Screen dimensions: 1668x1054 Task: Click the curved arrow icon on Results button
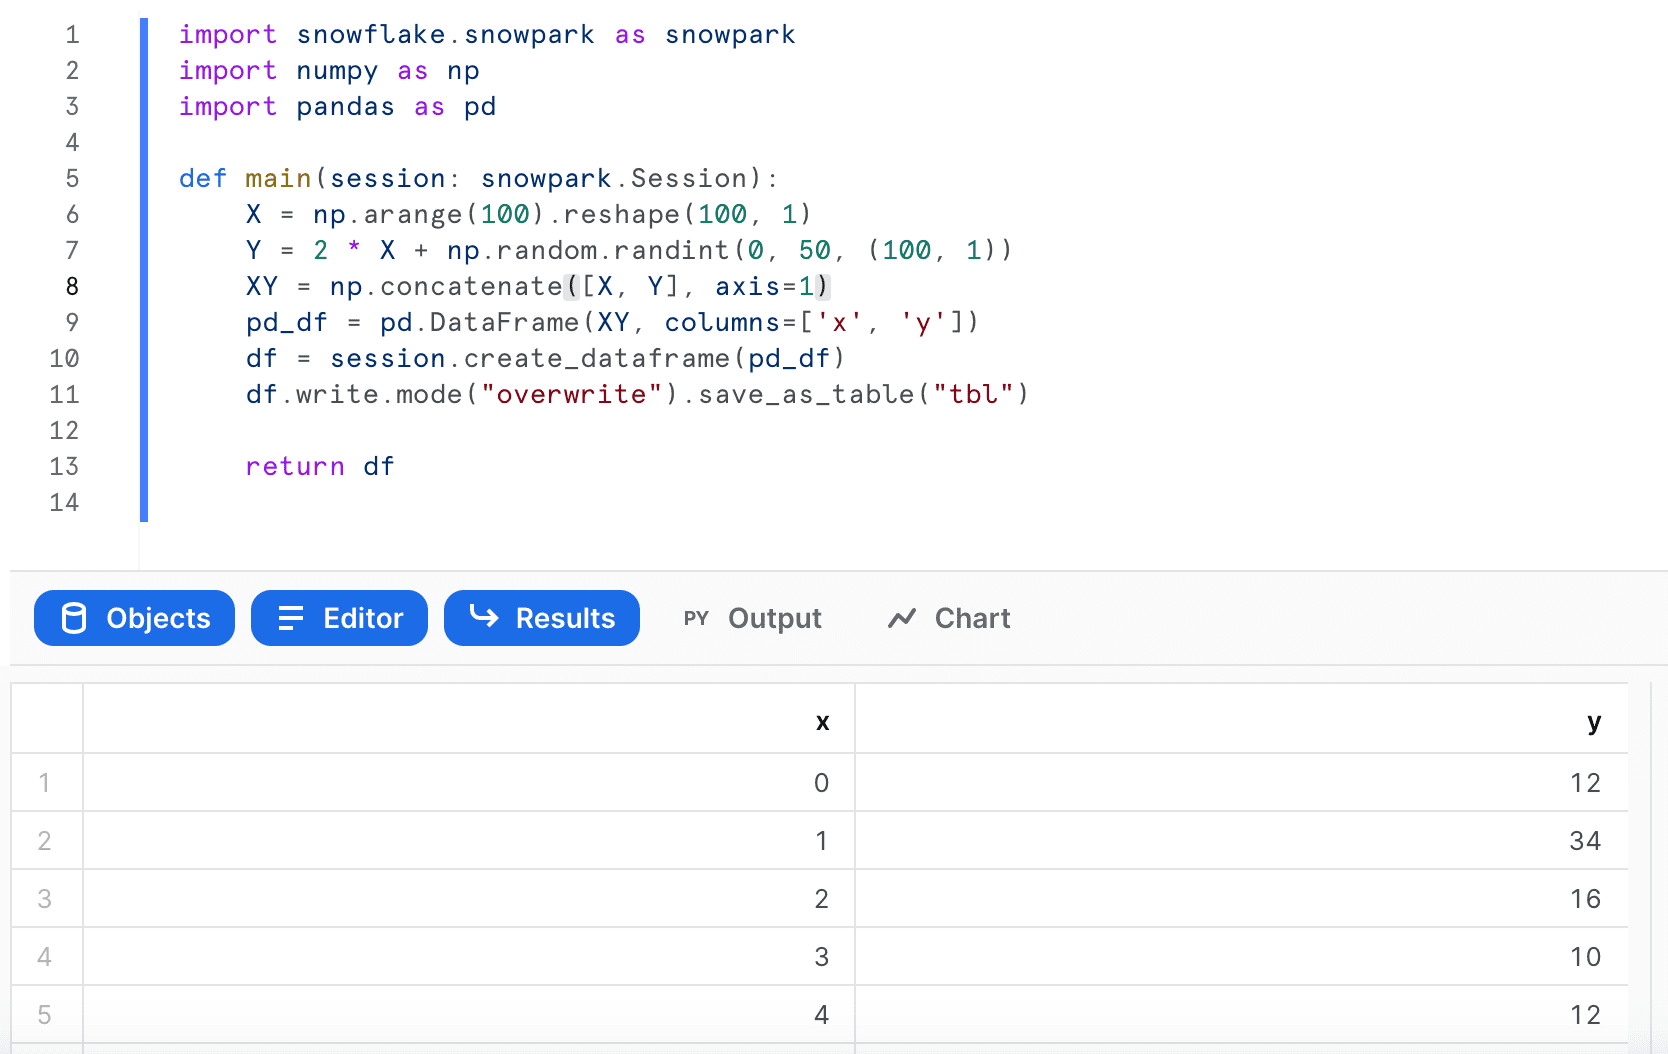[x=484, y=618]
